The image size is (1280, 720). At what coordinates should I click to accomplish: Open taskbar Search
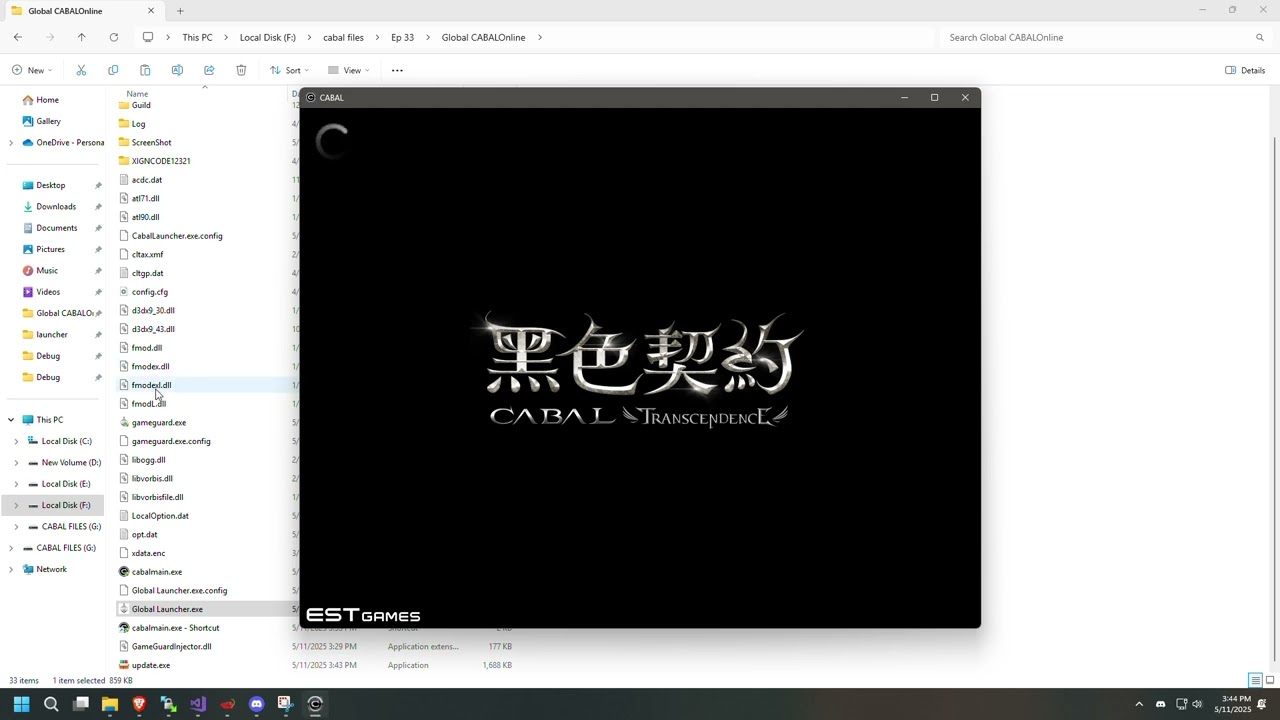click(x=51, y=704)
